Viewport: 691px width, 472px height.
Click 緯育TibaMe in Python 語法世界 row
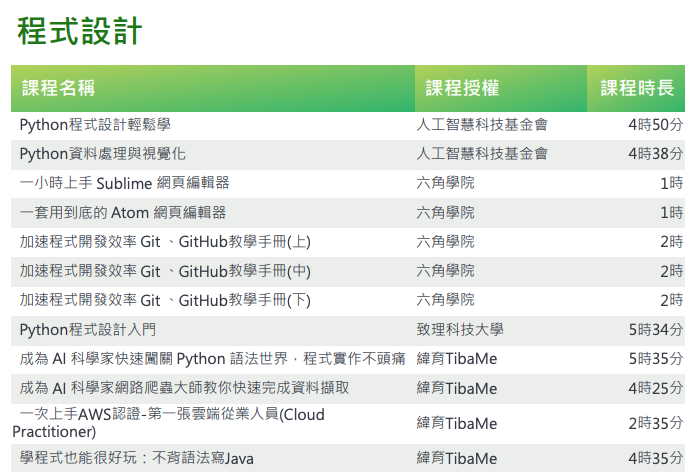(457, 359)
